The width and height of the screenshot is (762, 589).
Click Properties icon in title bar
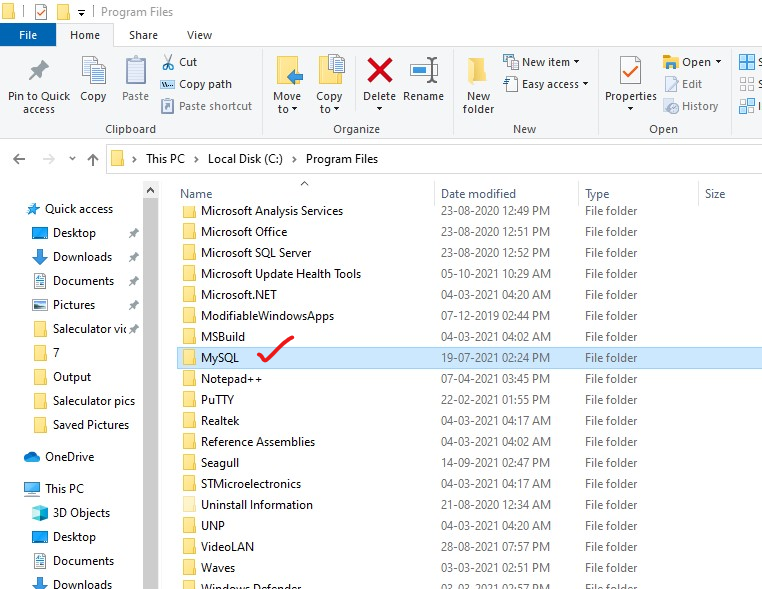click(x=41, y=12)
